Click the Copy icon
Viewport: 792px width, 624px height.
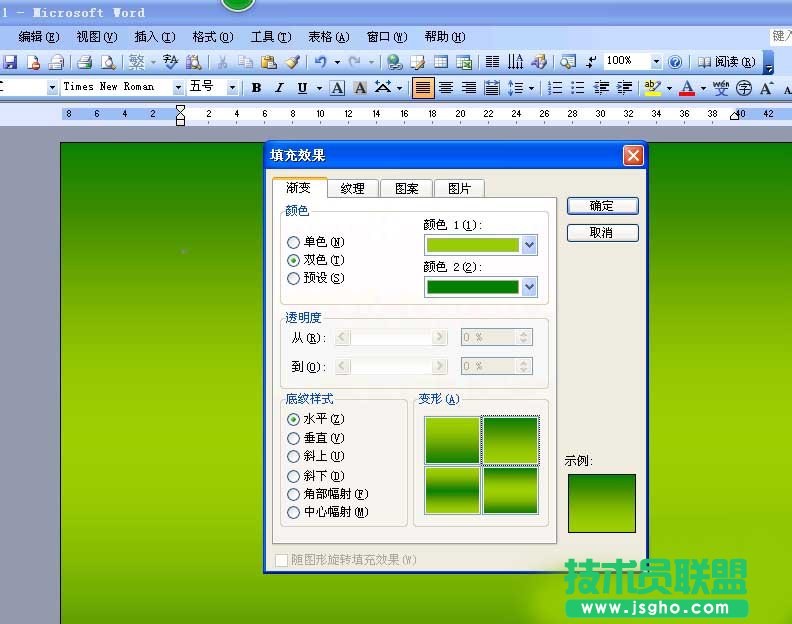245,62
